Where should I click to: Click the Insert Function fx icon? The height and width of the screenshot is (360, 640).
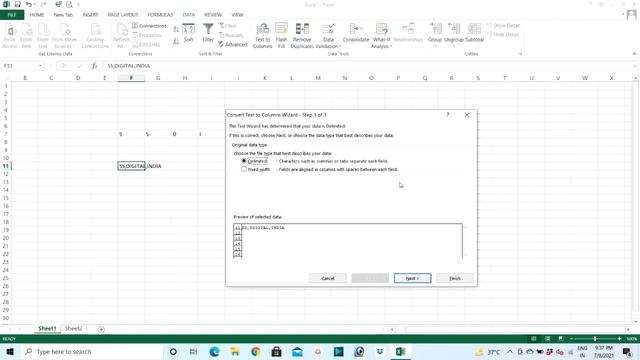[94, 66]
